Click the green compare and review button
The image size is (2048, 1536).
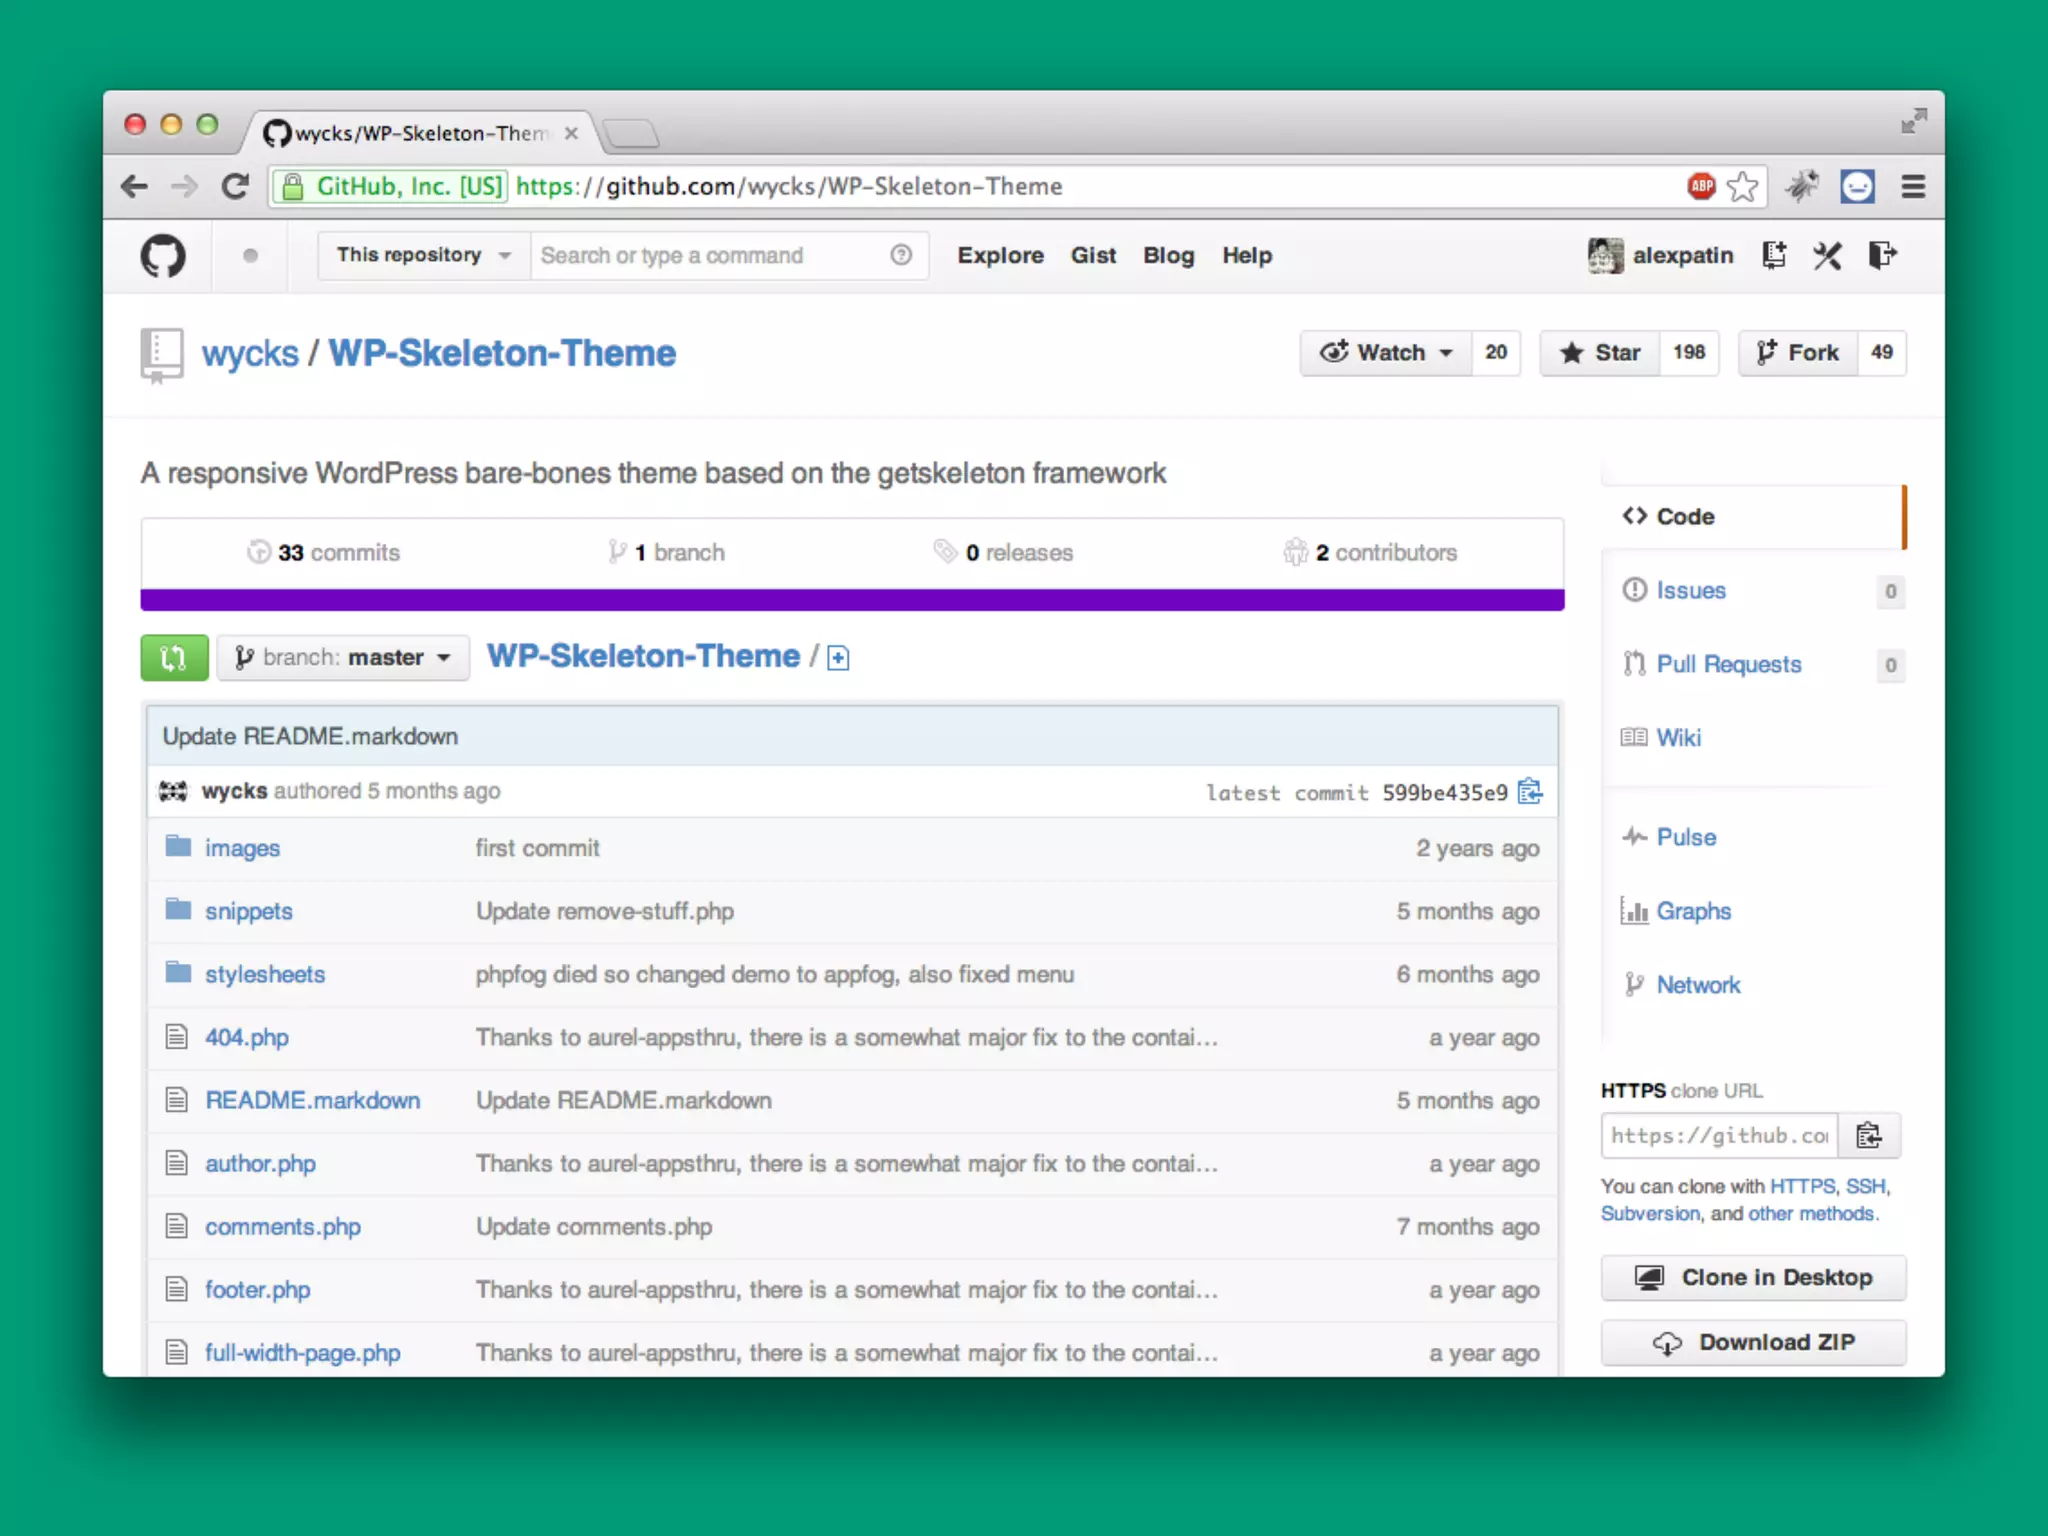pyautogui.click(x=174, y=658)
